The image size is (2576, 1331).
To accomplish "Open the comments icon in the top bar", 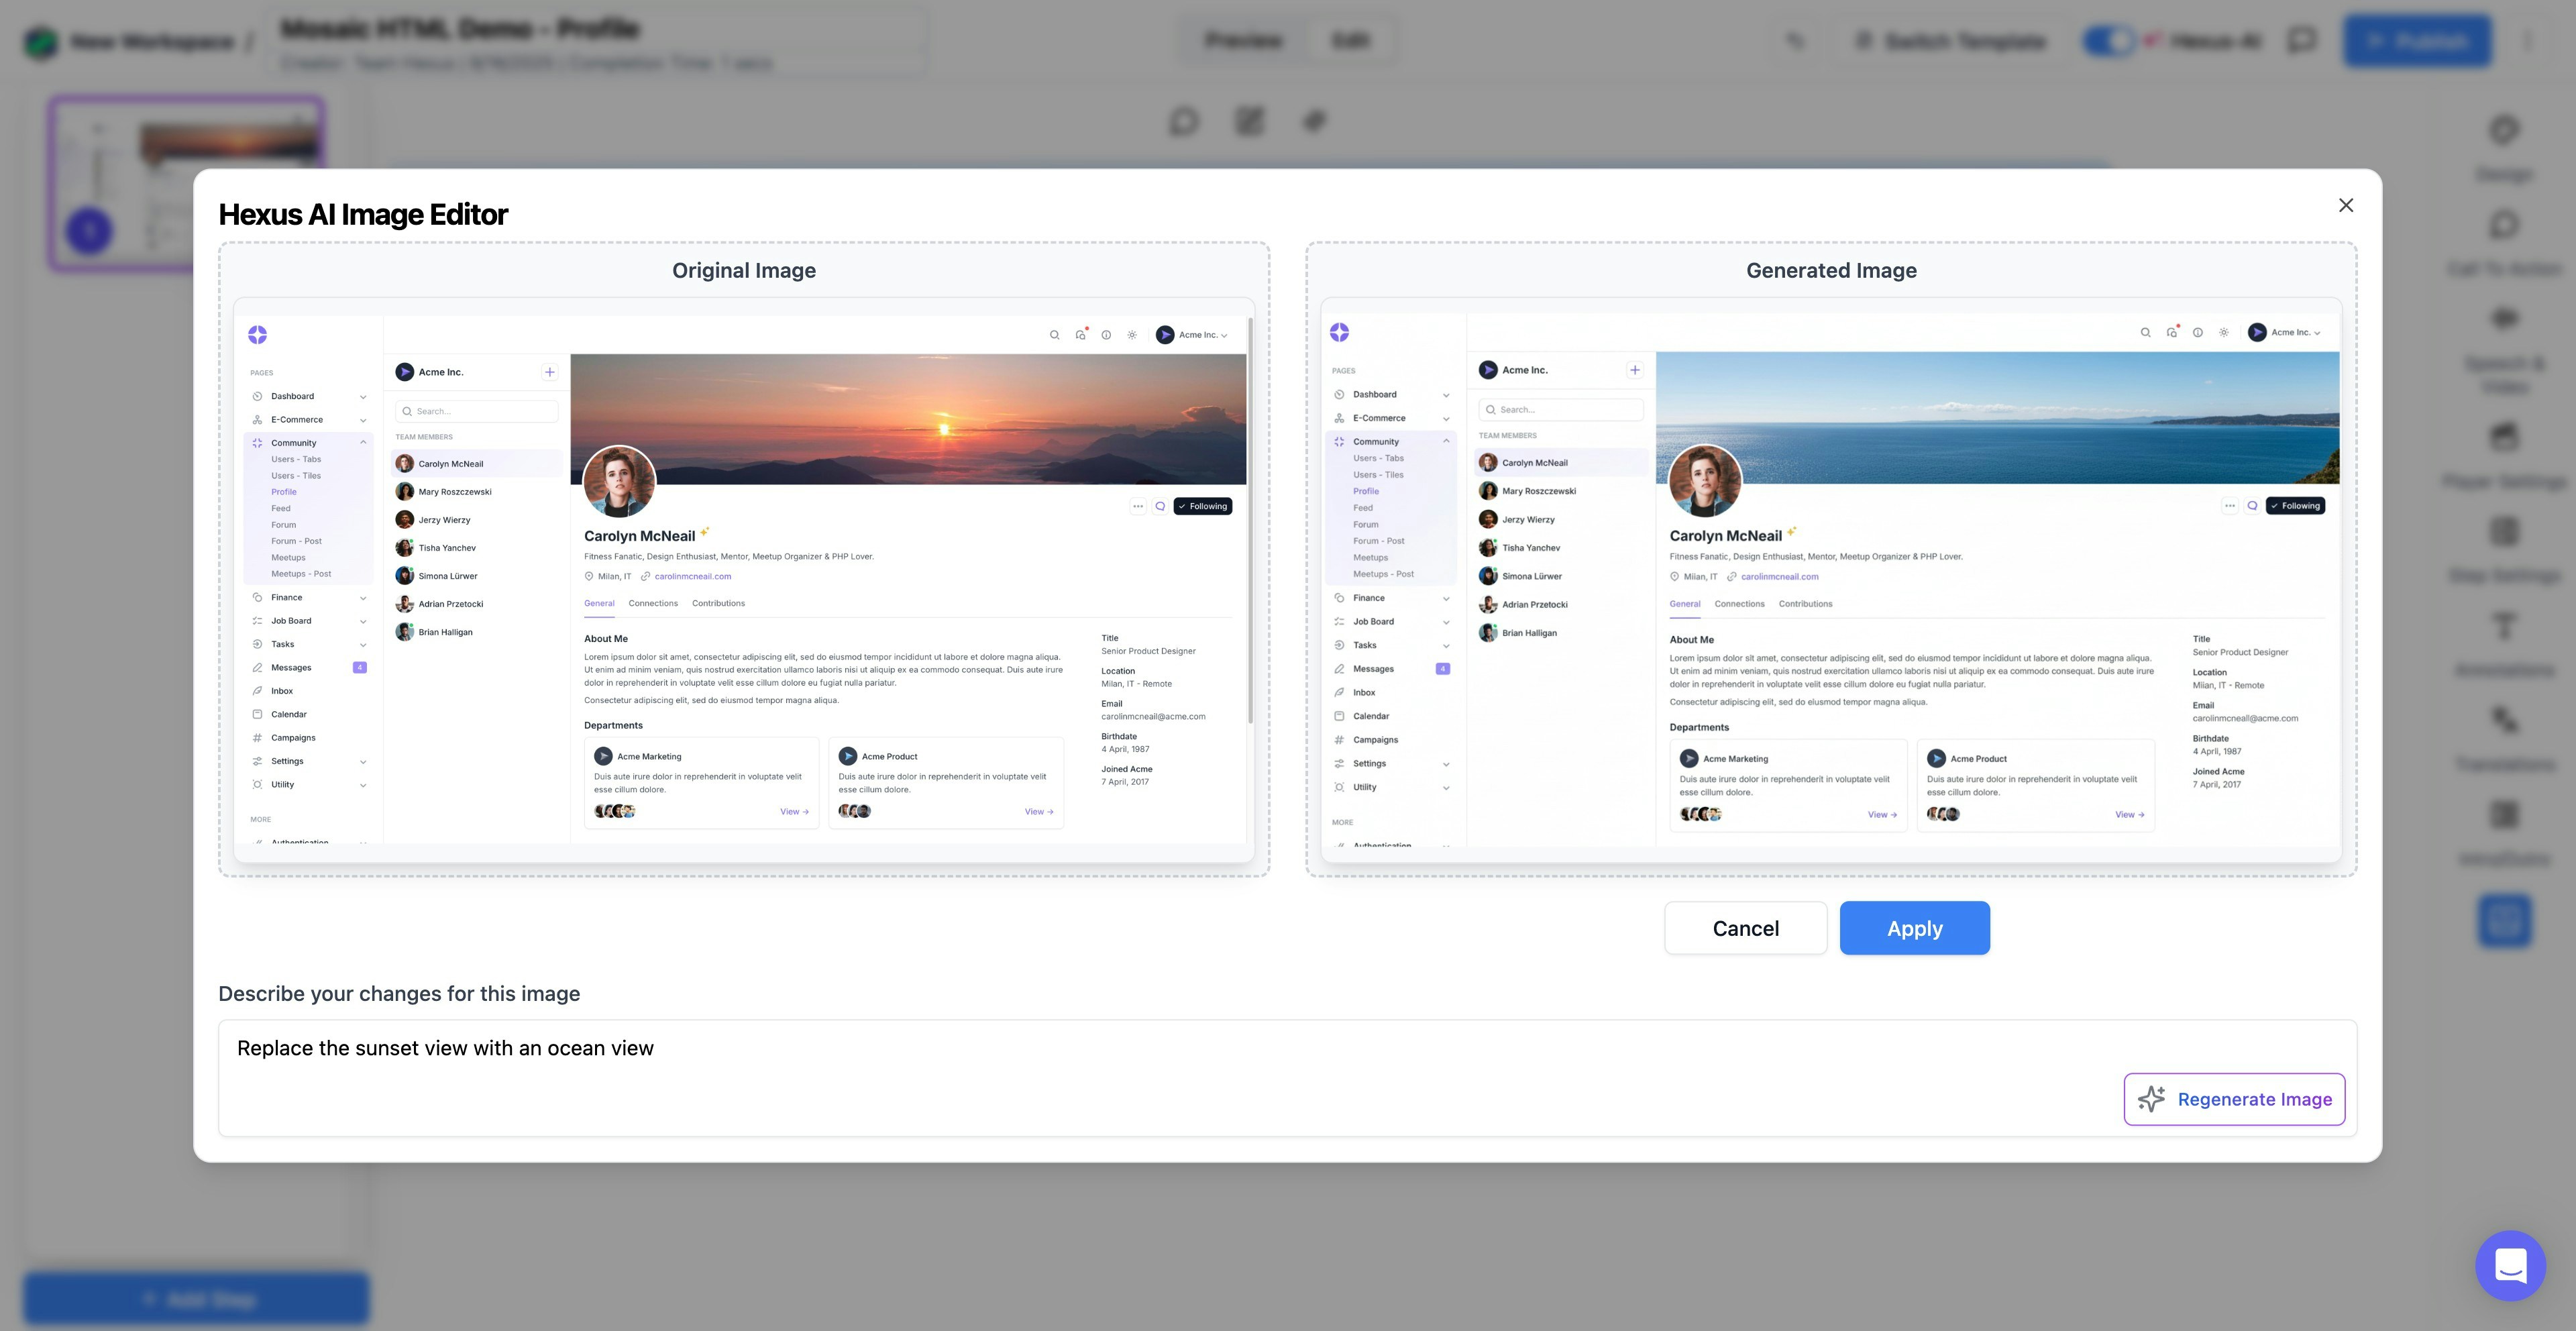I will [2302, 41].
